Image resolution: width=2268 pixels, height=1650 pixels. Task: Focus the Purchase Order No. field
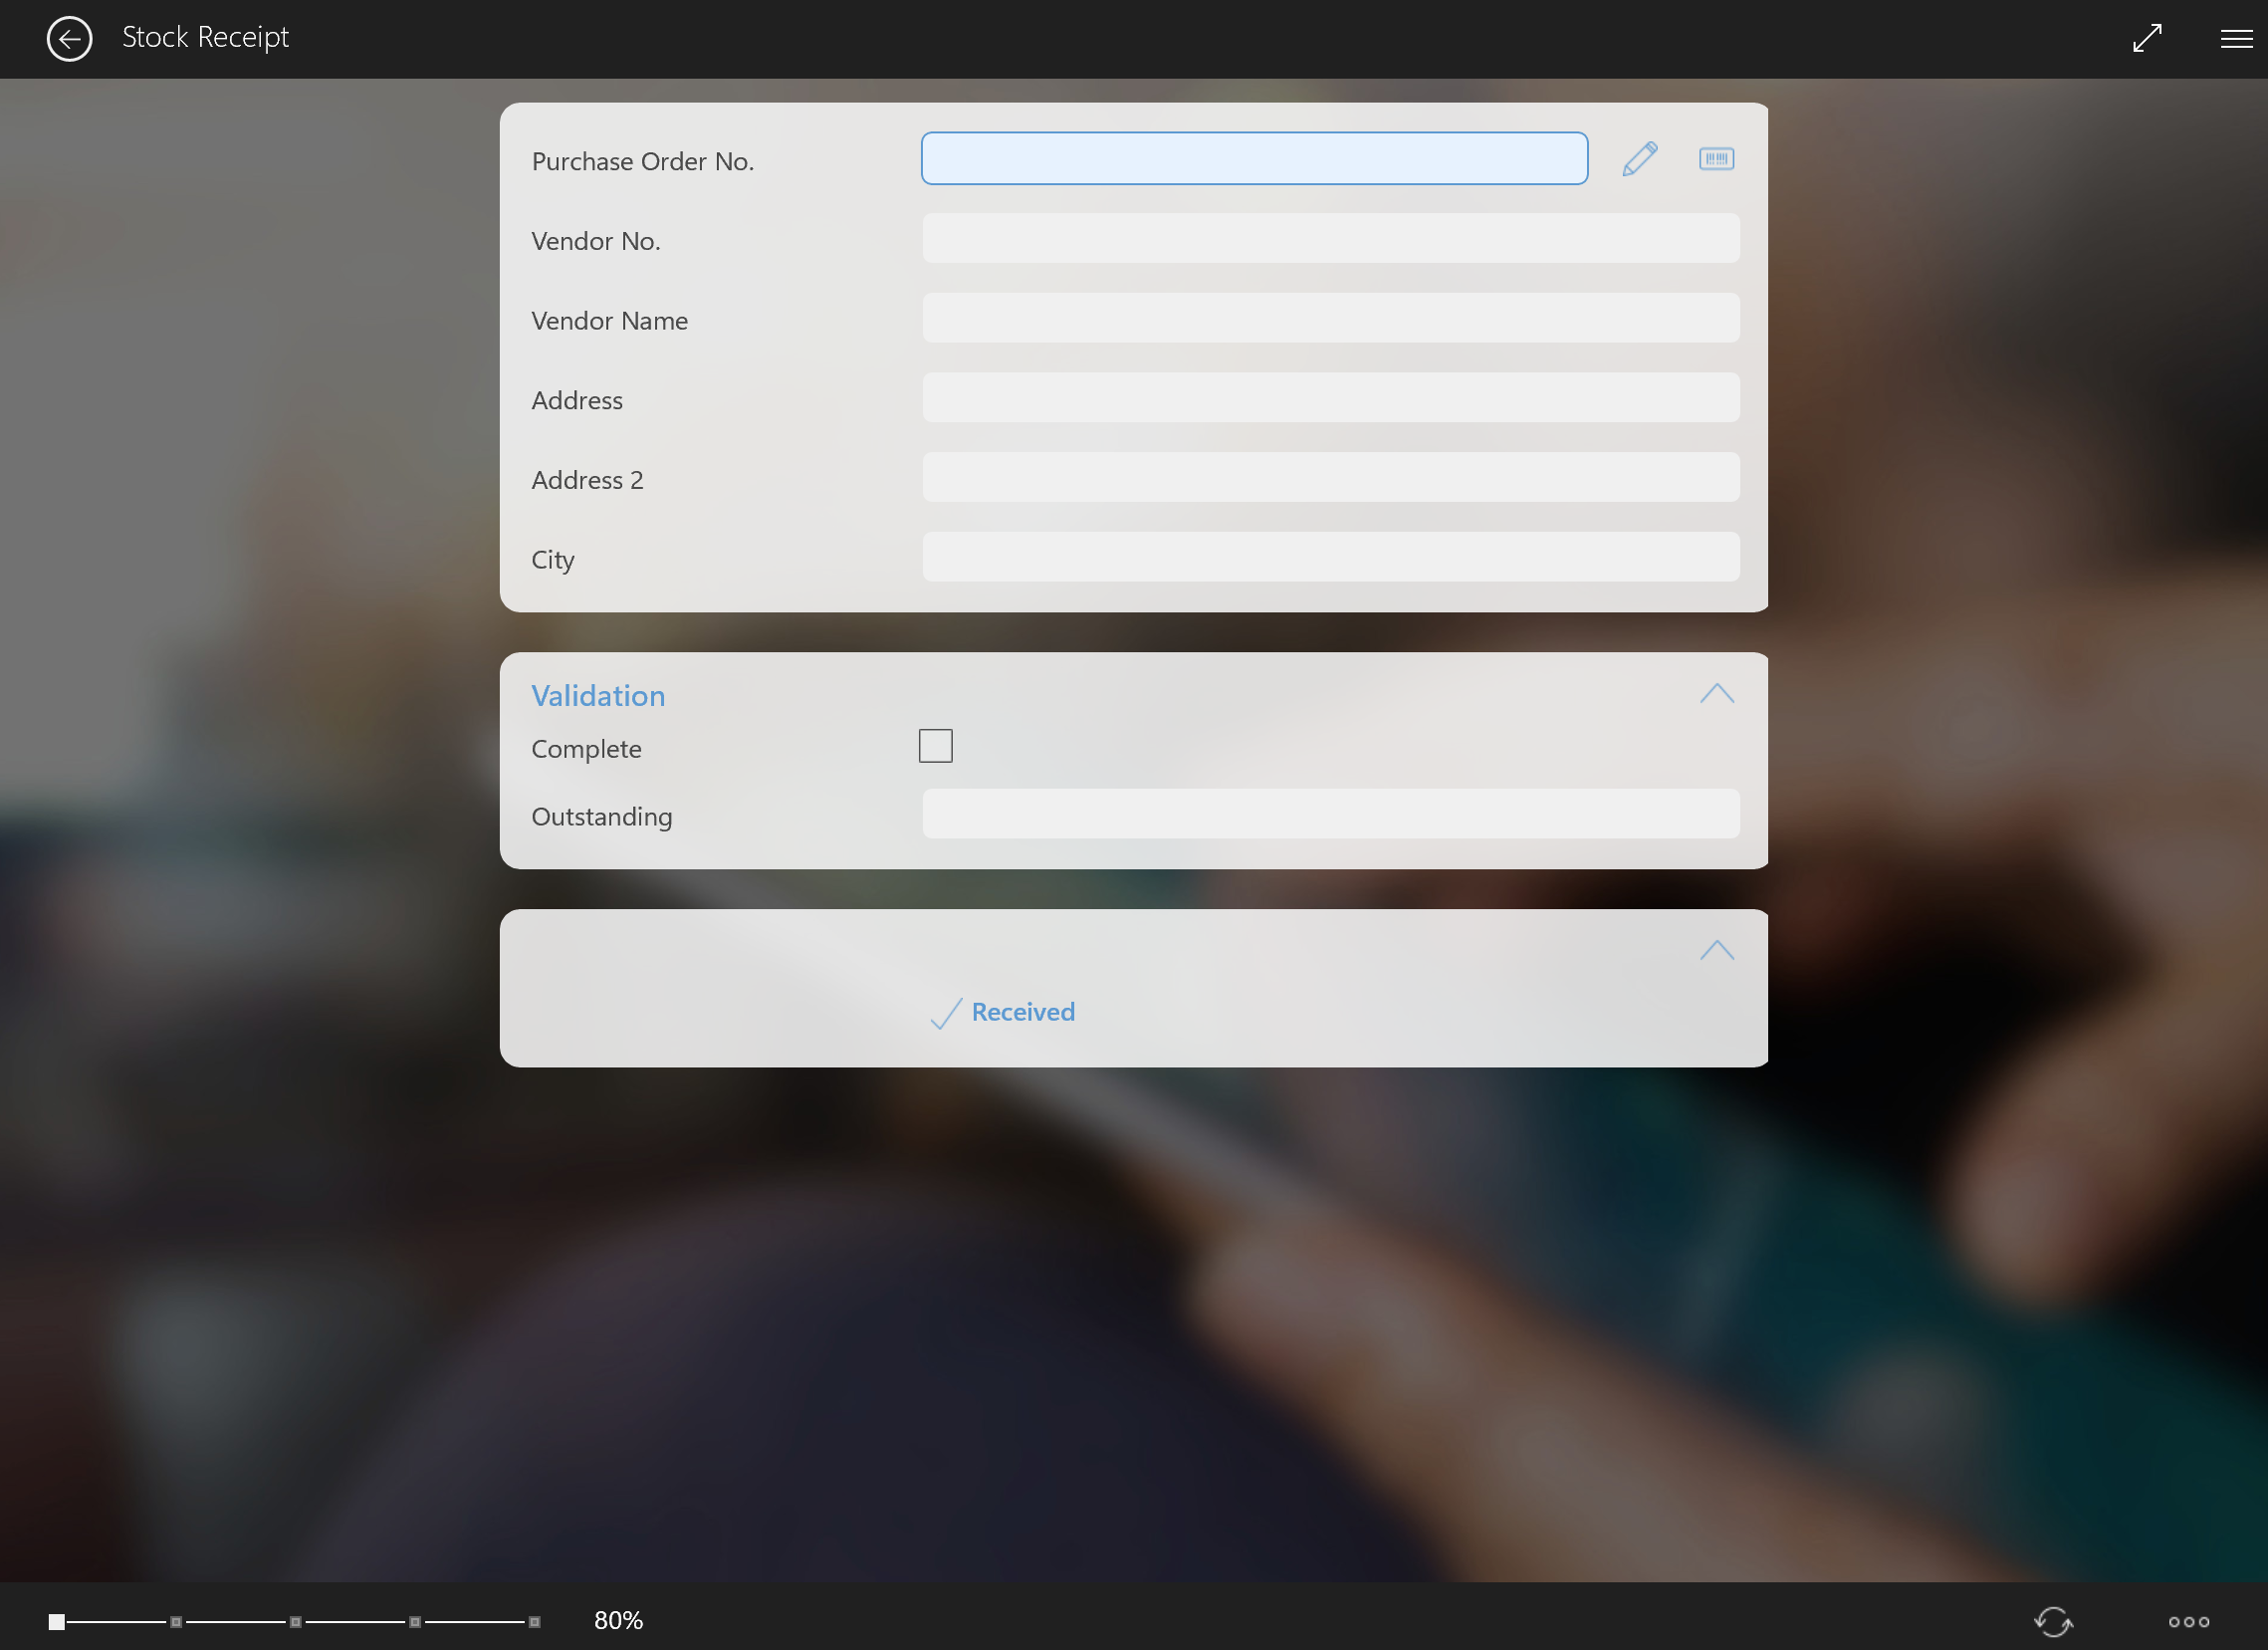point(1254,158)
